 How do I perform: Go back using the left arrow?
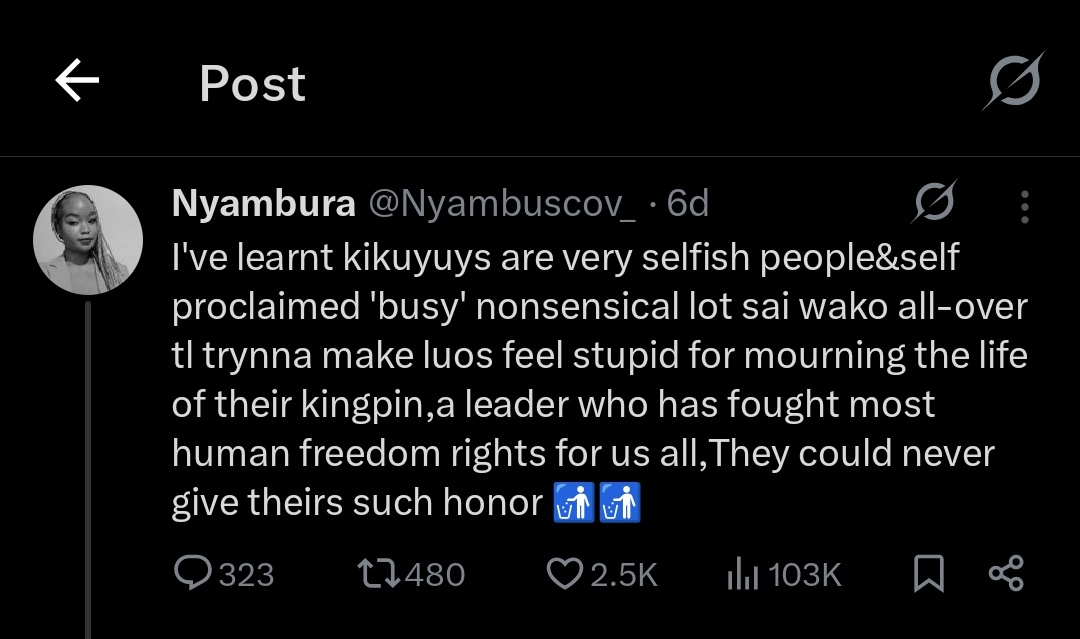point(77,81)
